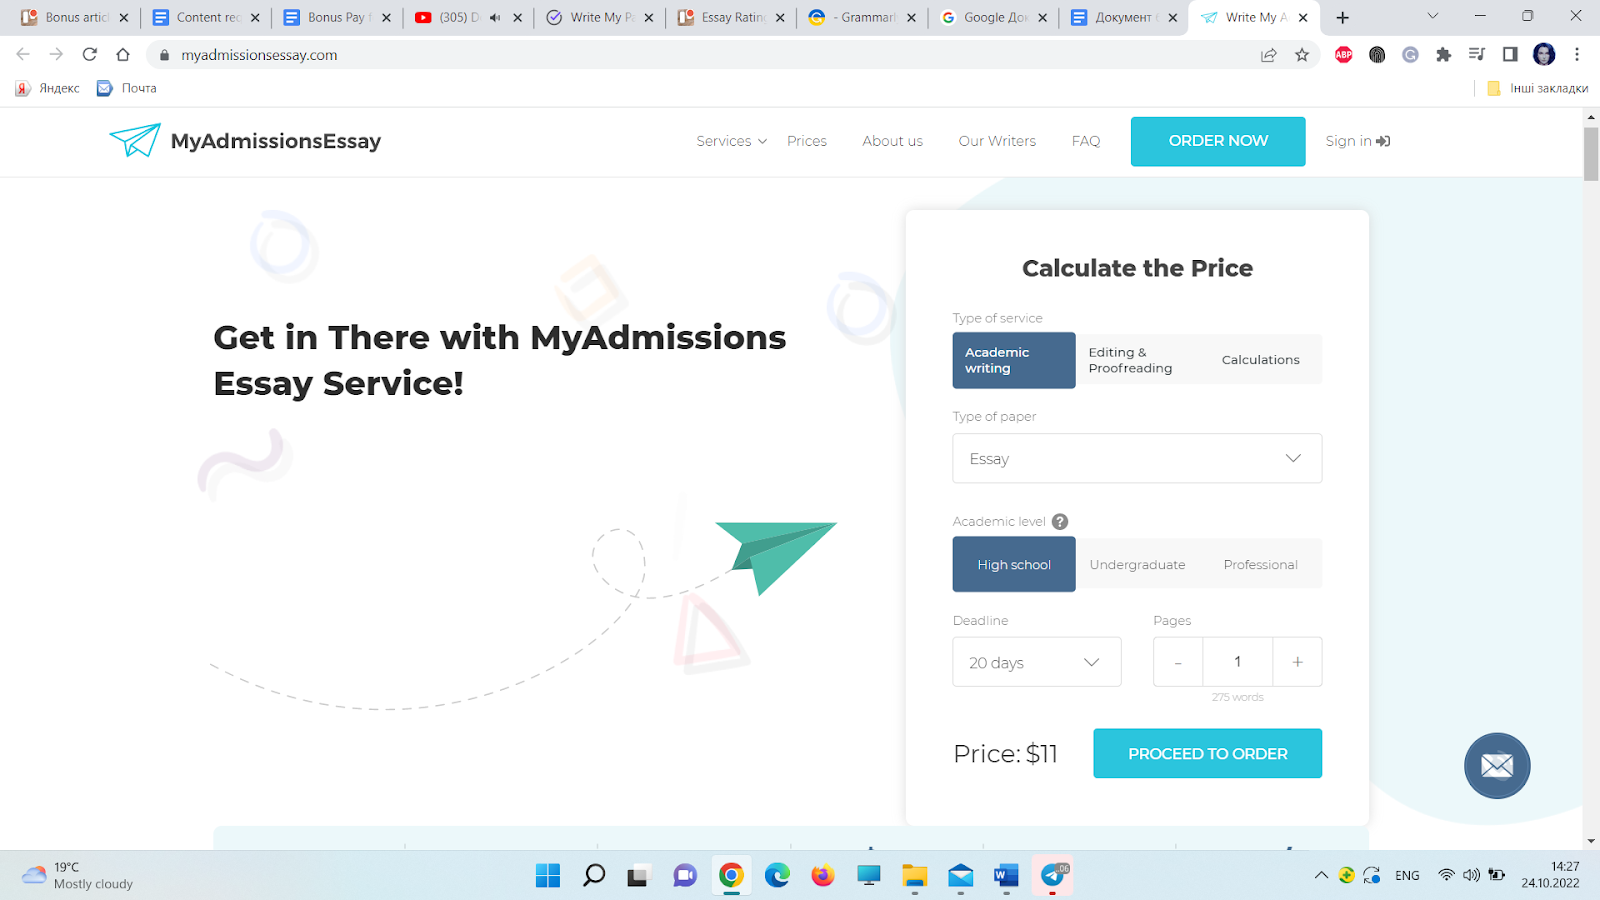The height and width of the screenshot is (900, 1600).
Task: Click PROCEED TO ORDER button
Action: point(1207,754)
